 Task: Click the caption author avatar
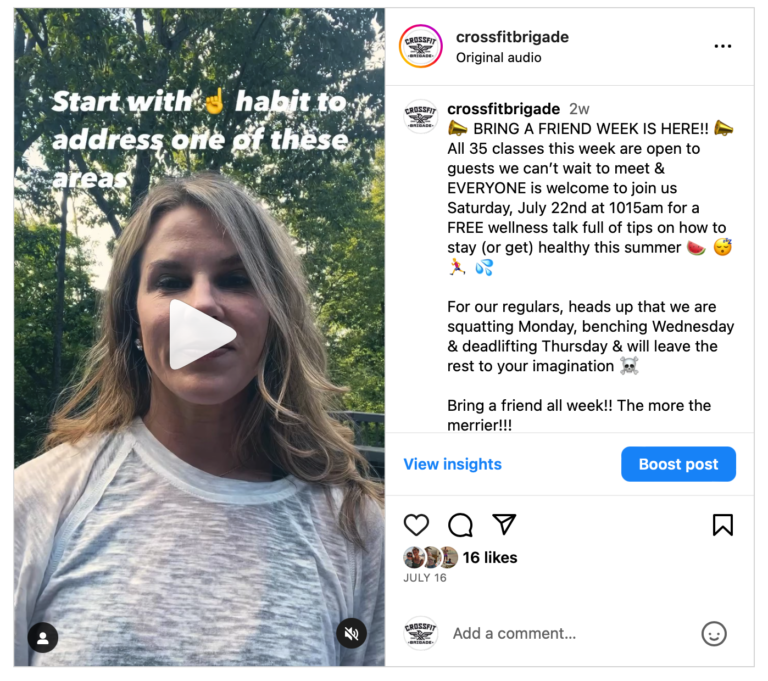pos(420,117)
